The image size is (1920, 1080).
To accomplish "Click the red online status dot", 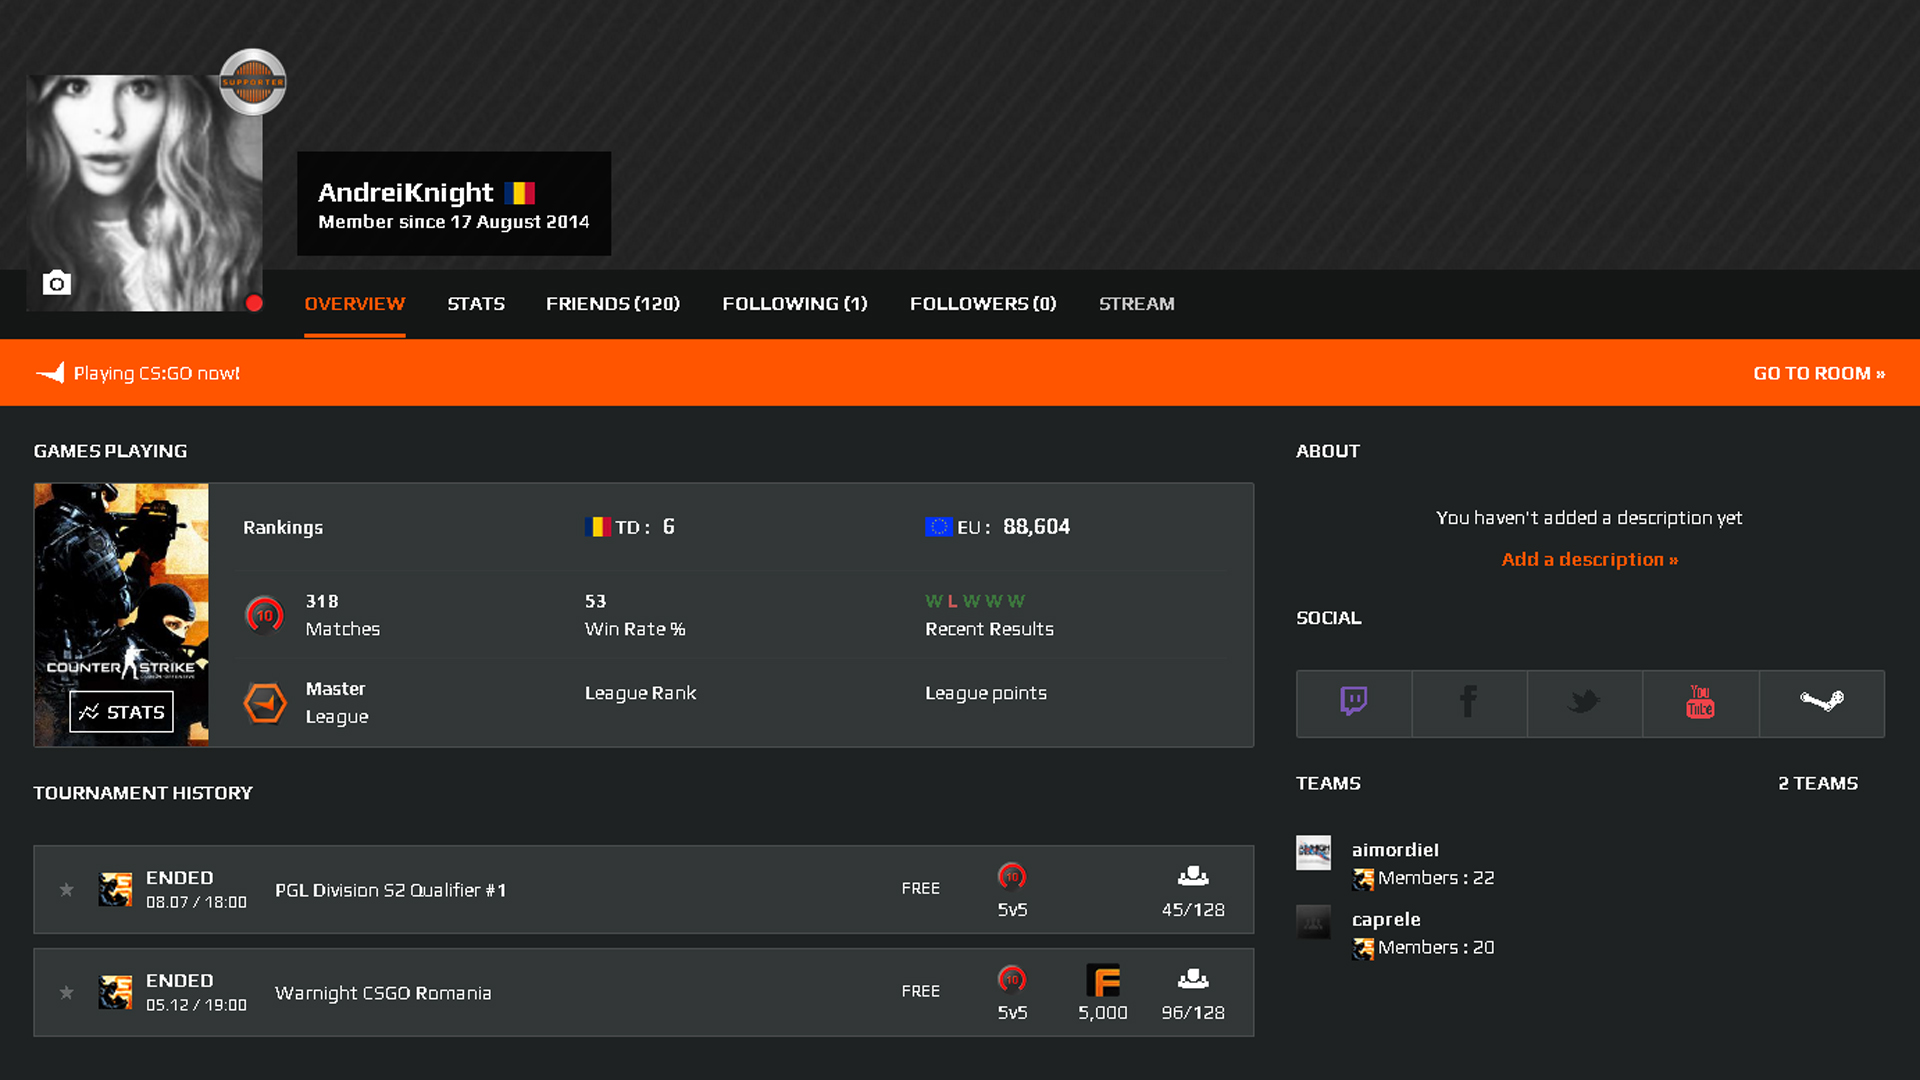I will click(254, 303).
